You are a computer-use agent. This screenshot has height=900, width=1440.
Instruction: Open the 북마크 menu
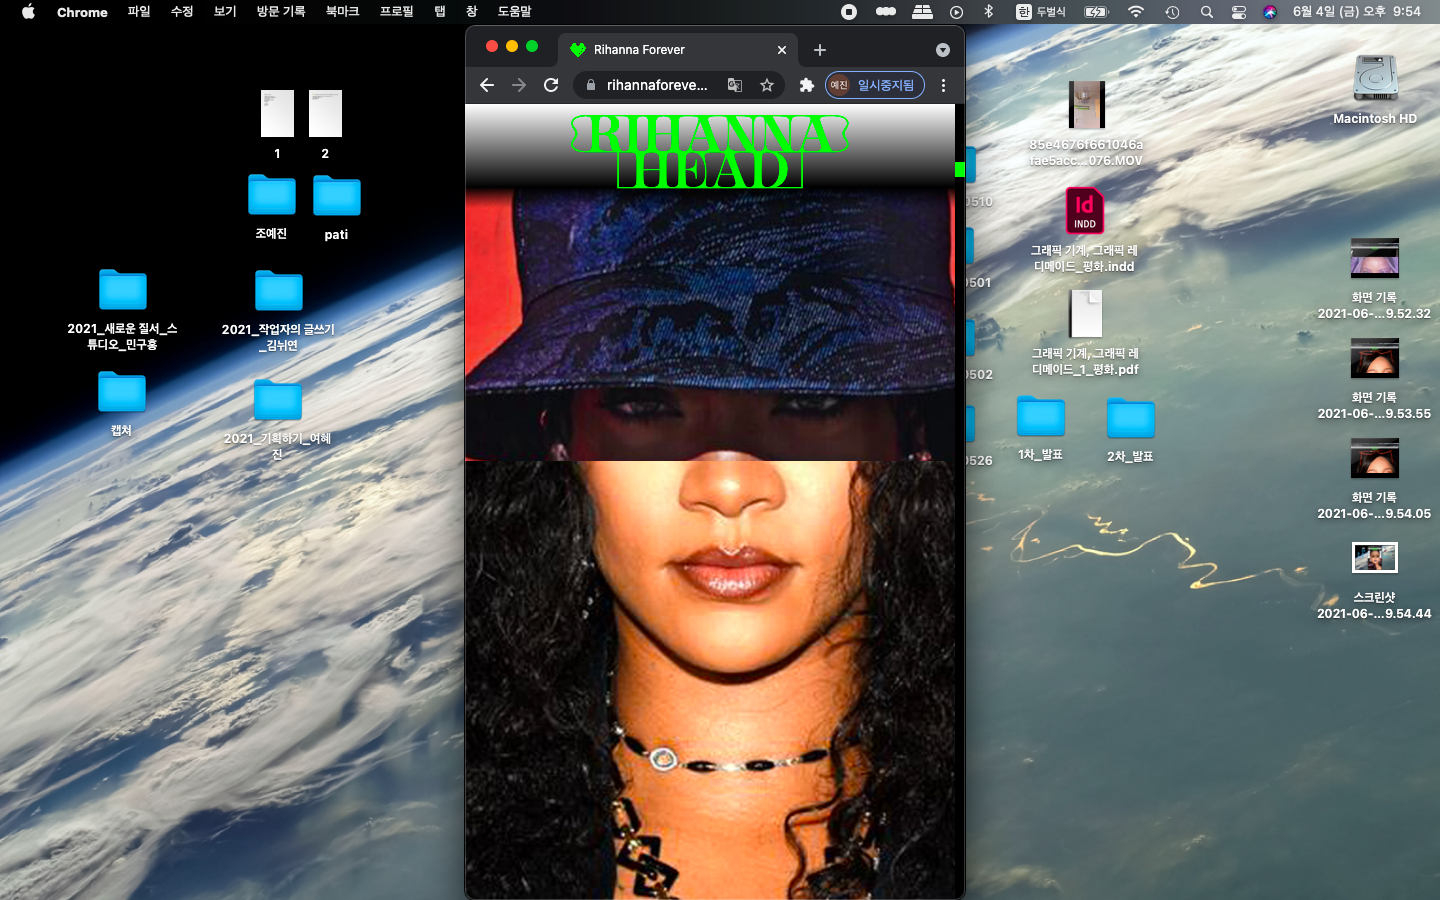tap(342, 12)
